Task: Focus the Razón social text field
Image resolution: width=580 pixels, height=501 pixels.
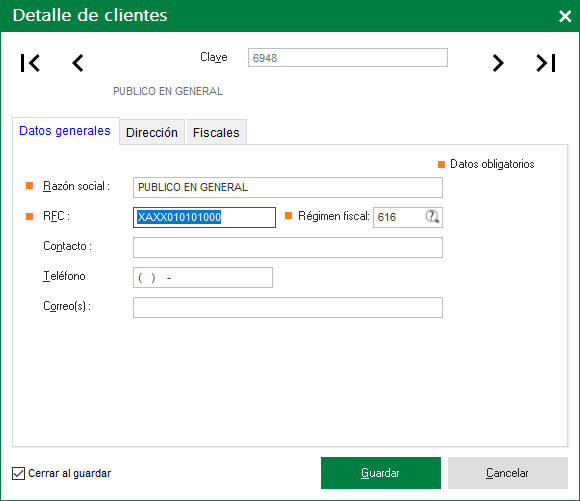Action: pos(288,187)
